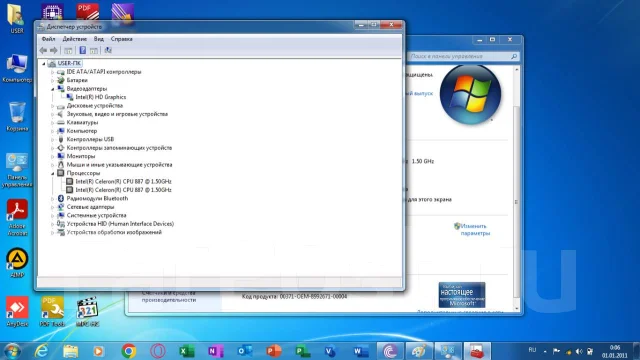
Task: Click Bluetooth icon in device tree
Action: pos(61,198)
